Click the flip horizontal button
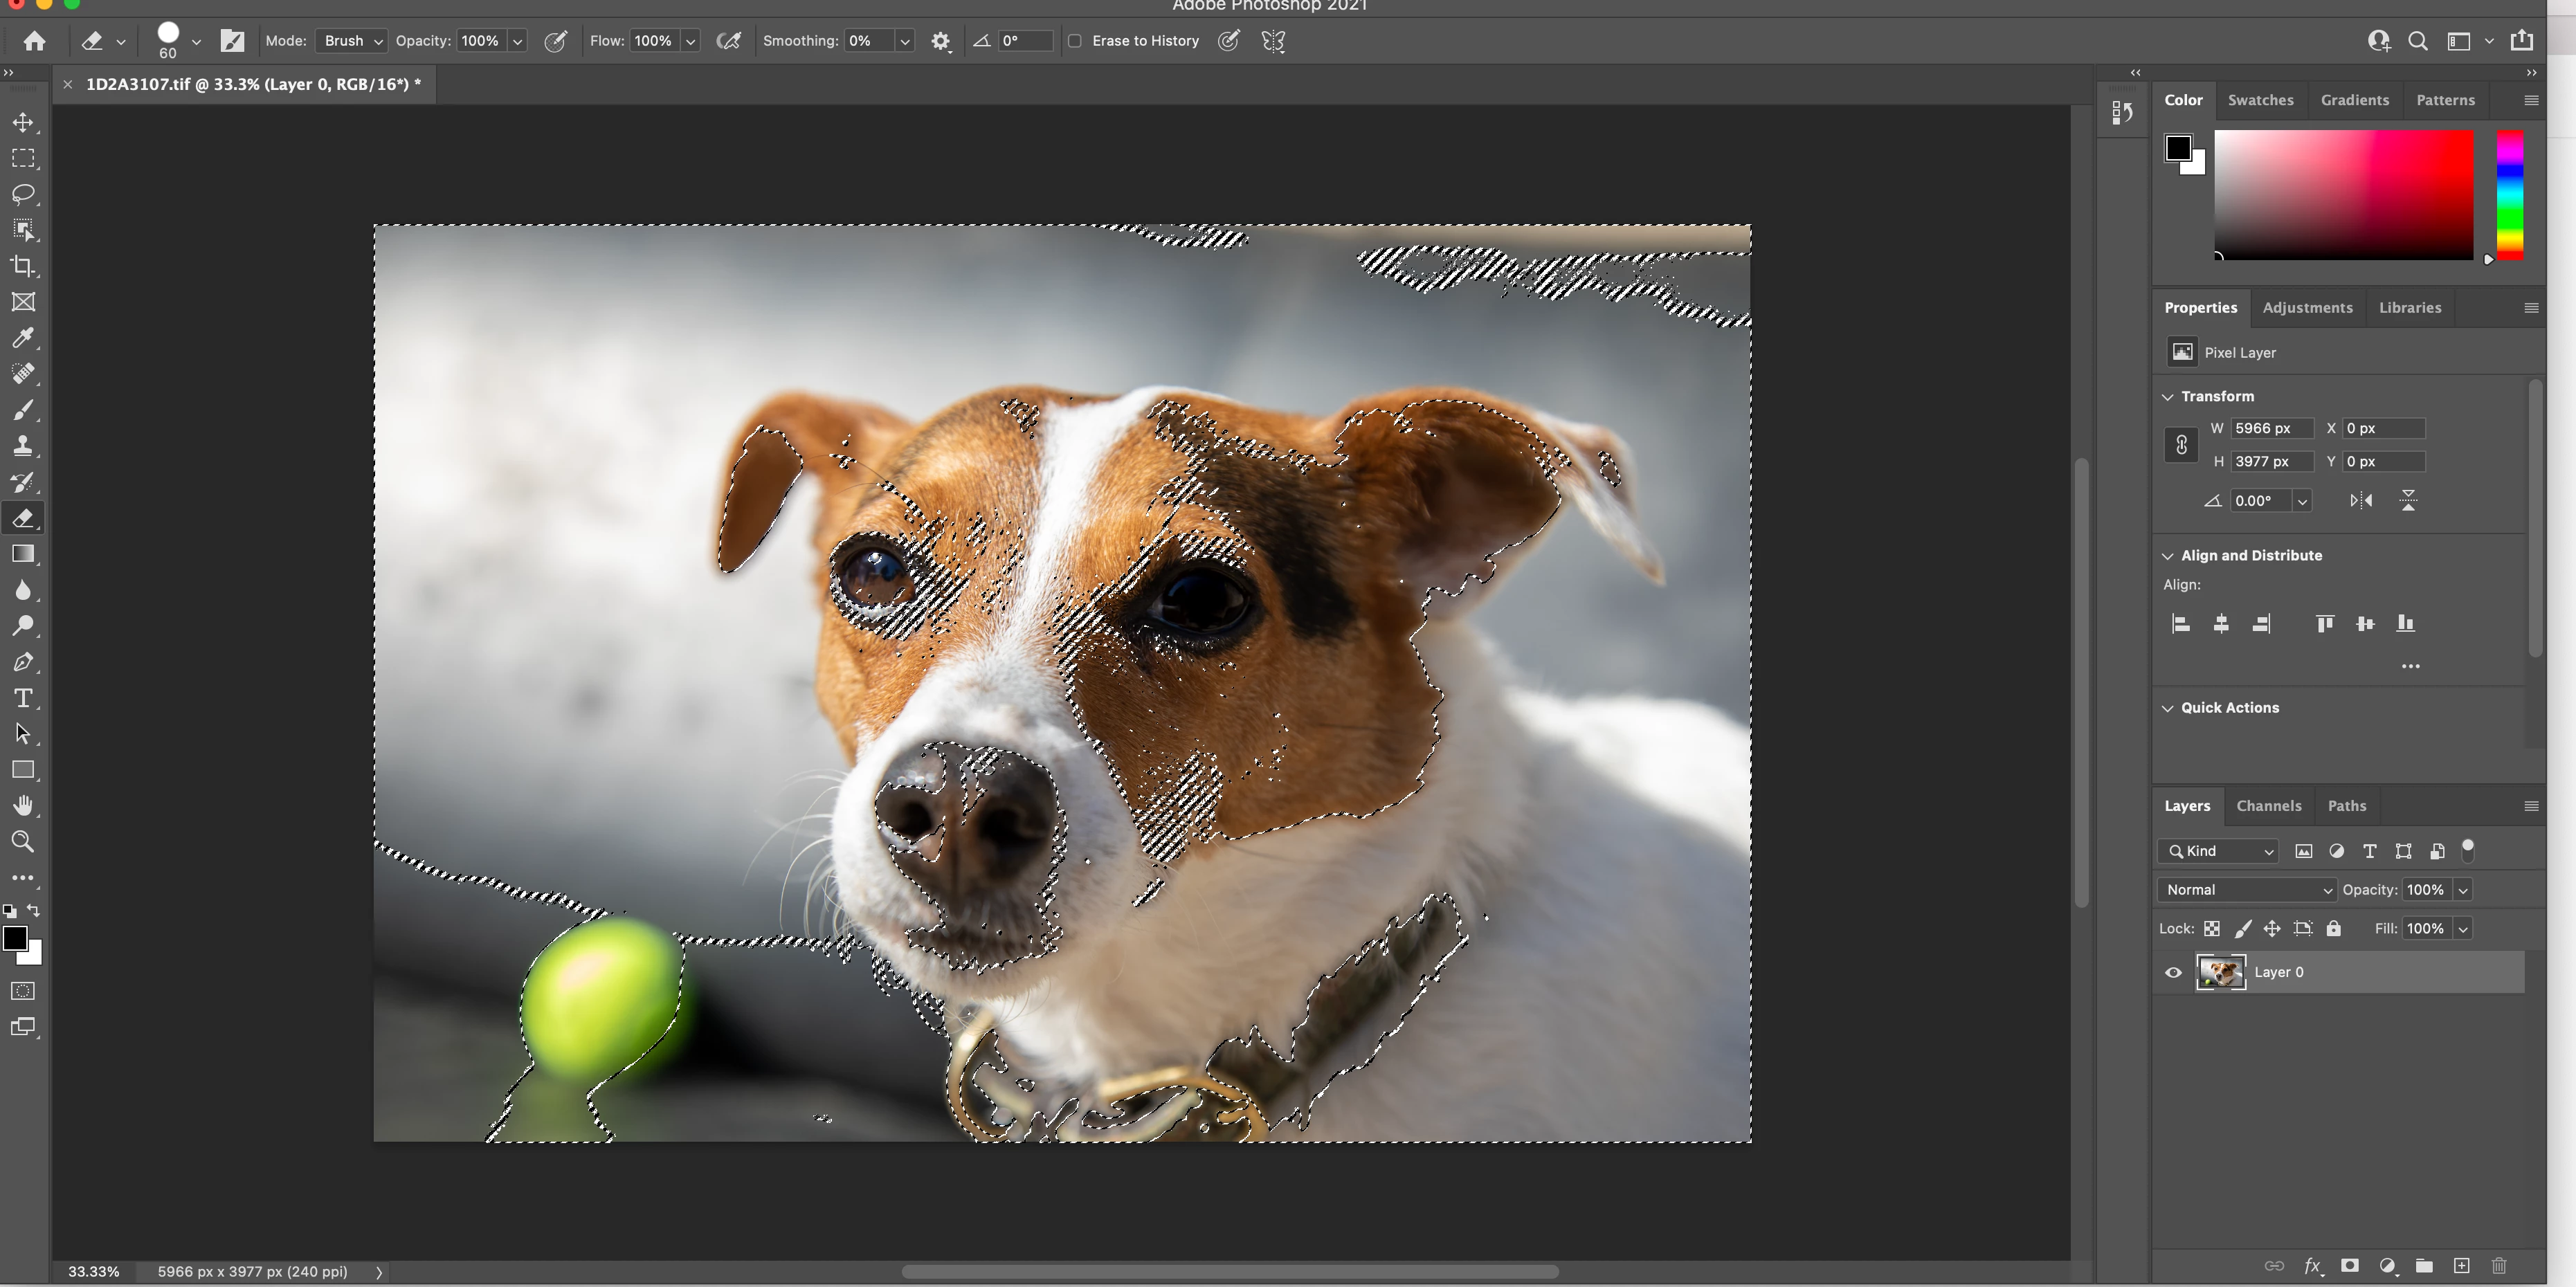 coord(2361,501)
